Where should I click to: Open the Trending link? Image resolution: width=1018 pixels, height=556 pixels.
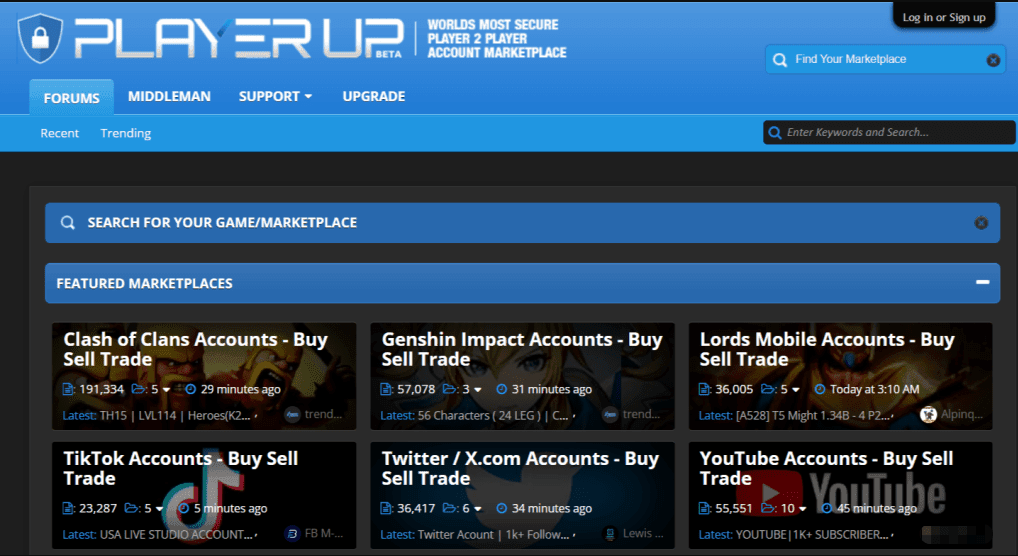pos(125,133)
